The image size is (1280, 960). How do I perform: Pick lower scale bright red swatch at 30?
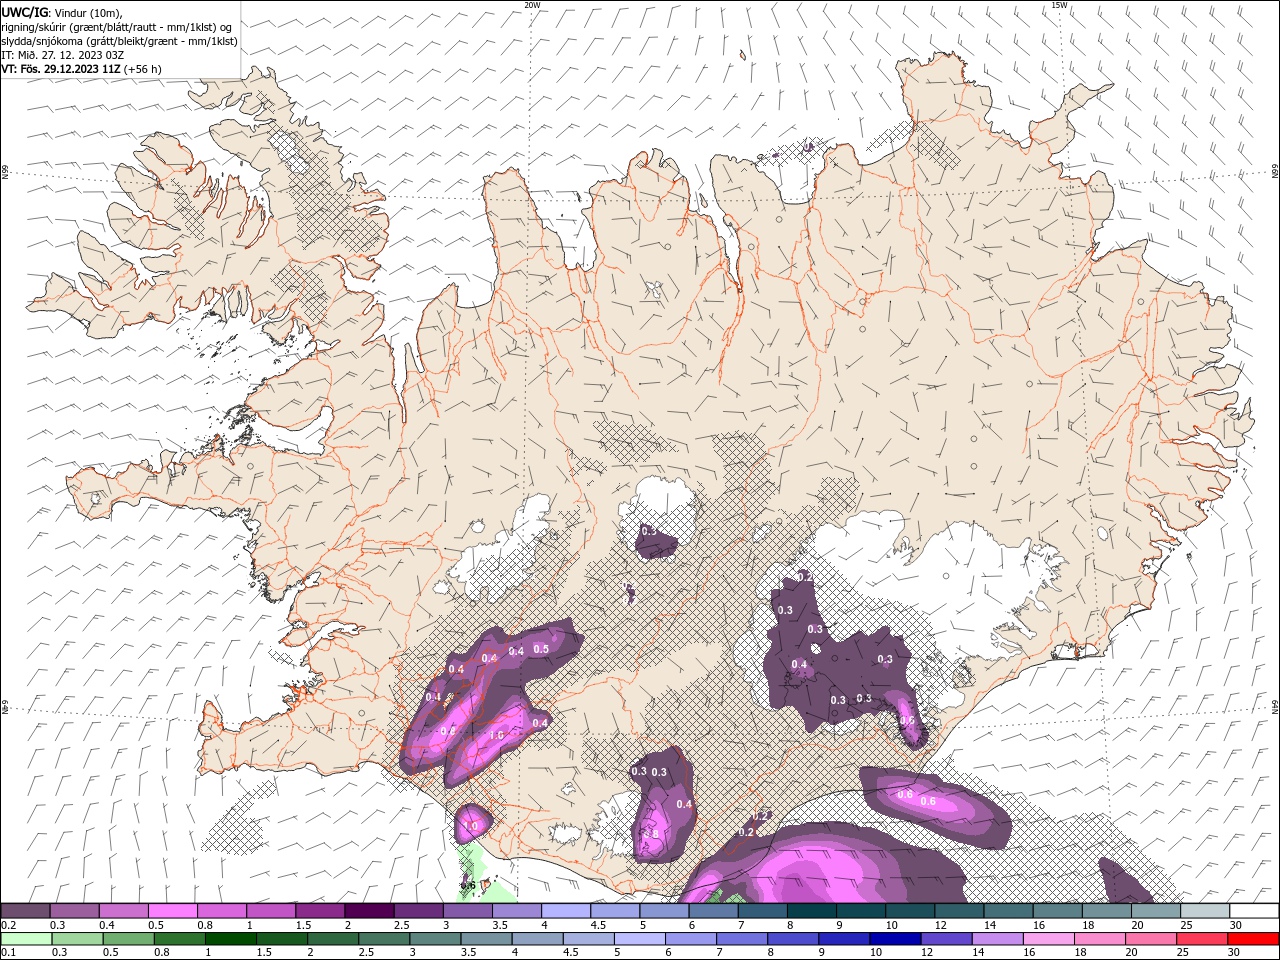[1252, 939]
